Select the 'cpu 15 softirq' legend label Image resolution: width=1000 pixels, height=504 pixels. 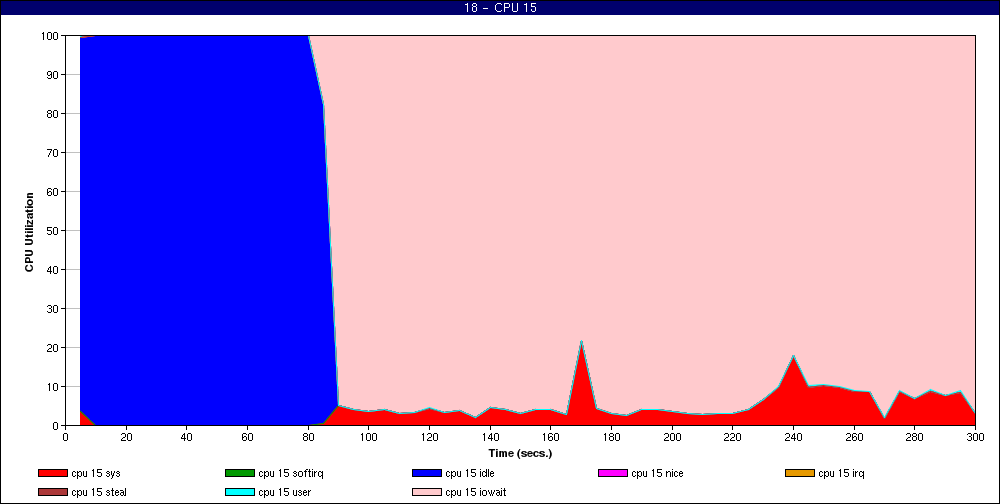291,473
